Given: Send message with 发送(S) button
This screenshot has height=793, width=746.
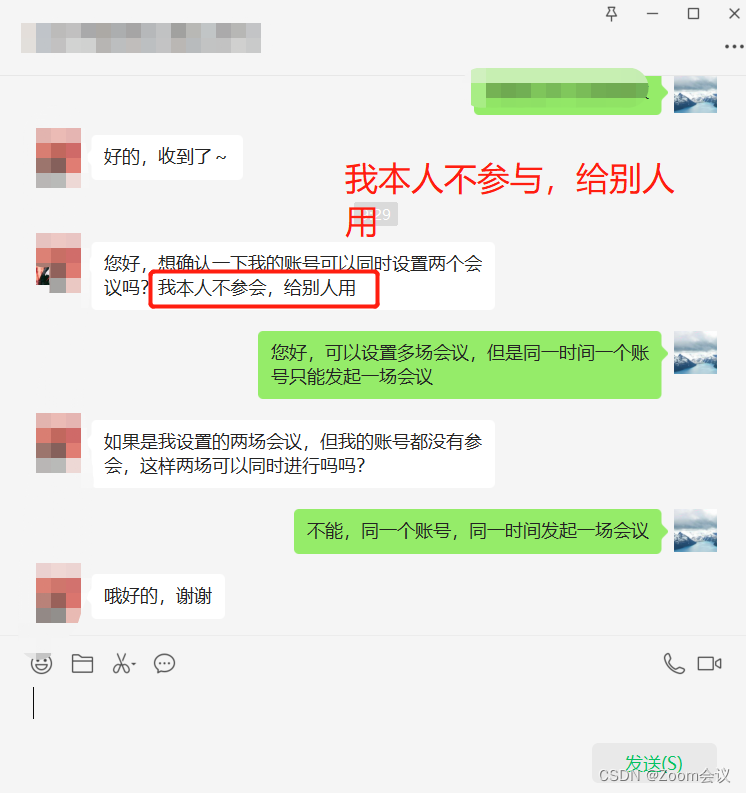Looking at the screenshot, I should point(654,763).
